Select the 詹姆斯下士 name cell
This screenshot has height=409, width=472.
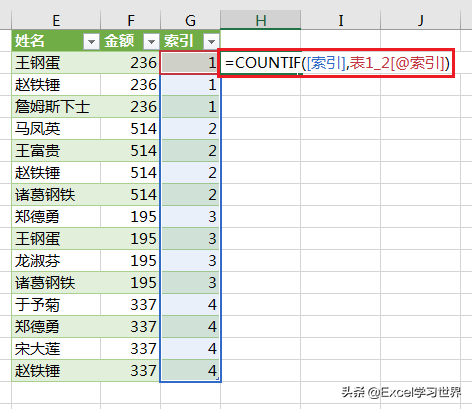(x=56, y=107)
